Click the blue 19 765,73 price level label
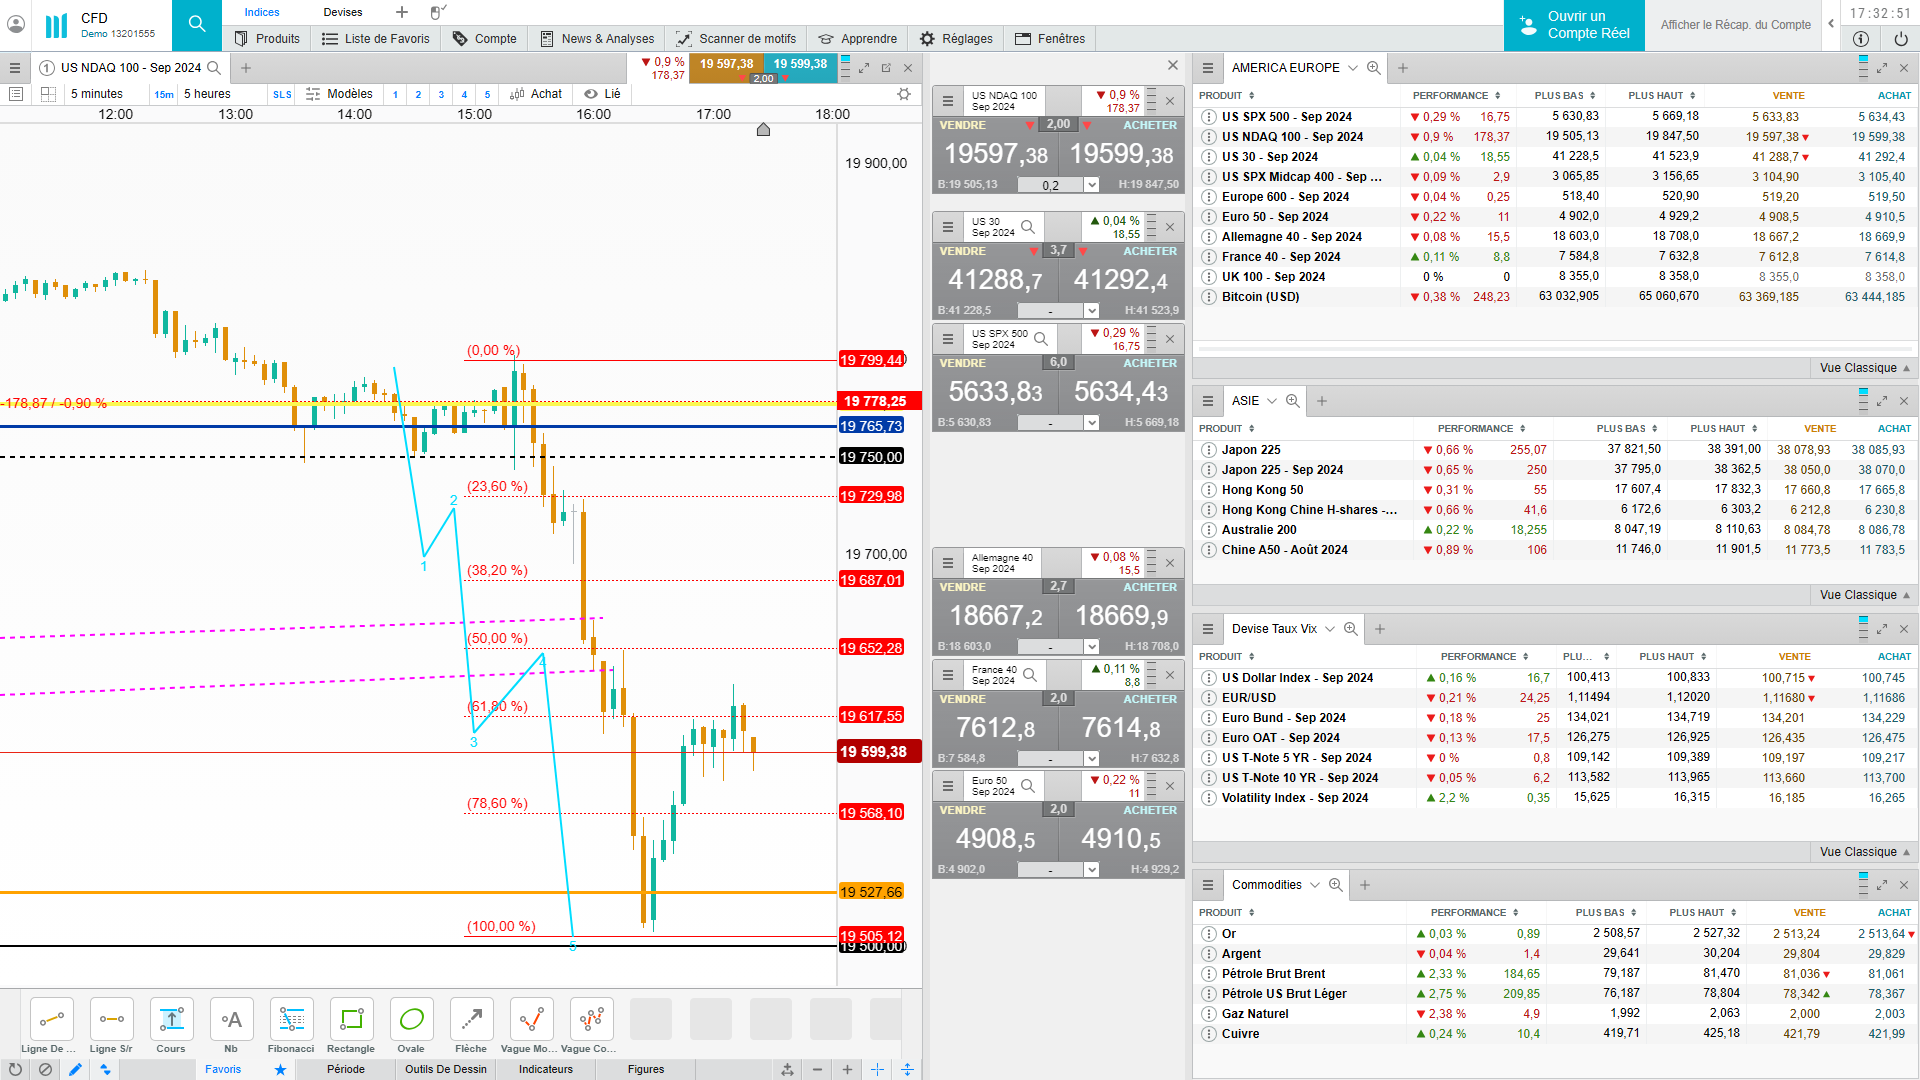This screenshot has width=1920, height=1080. (871, 426)
